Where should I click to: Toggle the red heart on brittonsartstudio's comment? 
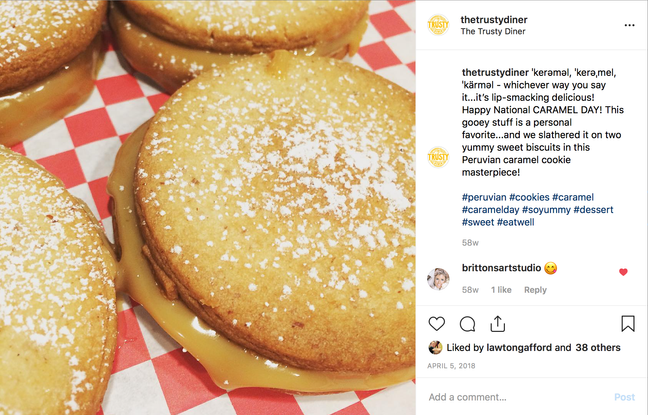[x=623, y=272]
